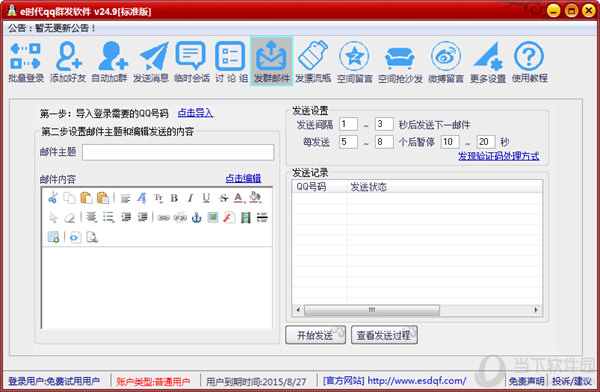
Task: Open the 微博留言 weibo tool
Action: pyautogui.click(x=446, y=62)
